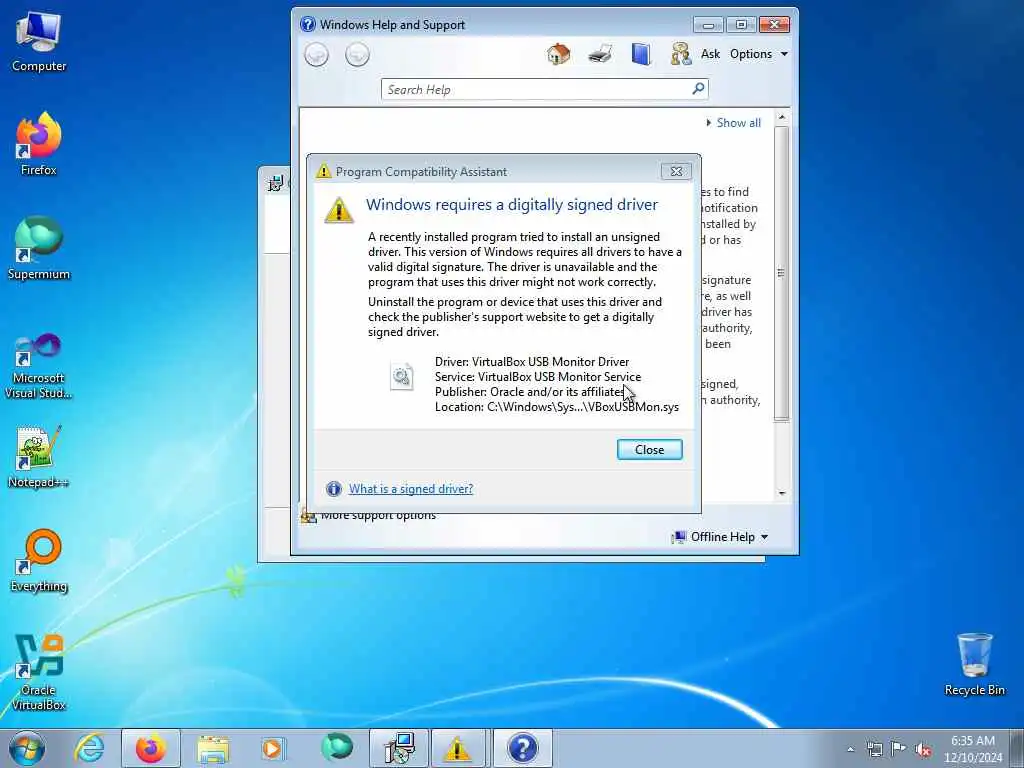The width and height of the screenshot is (1024, 768).
Task: Click the Action Center flag icon
Action: [899, 749]
